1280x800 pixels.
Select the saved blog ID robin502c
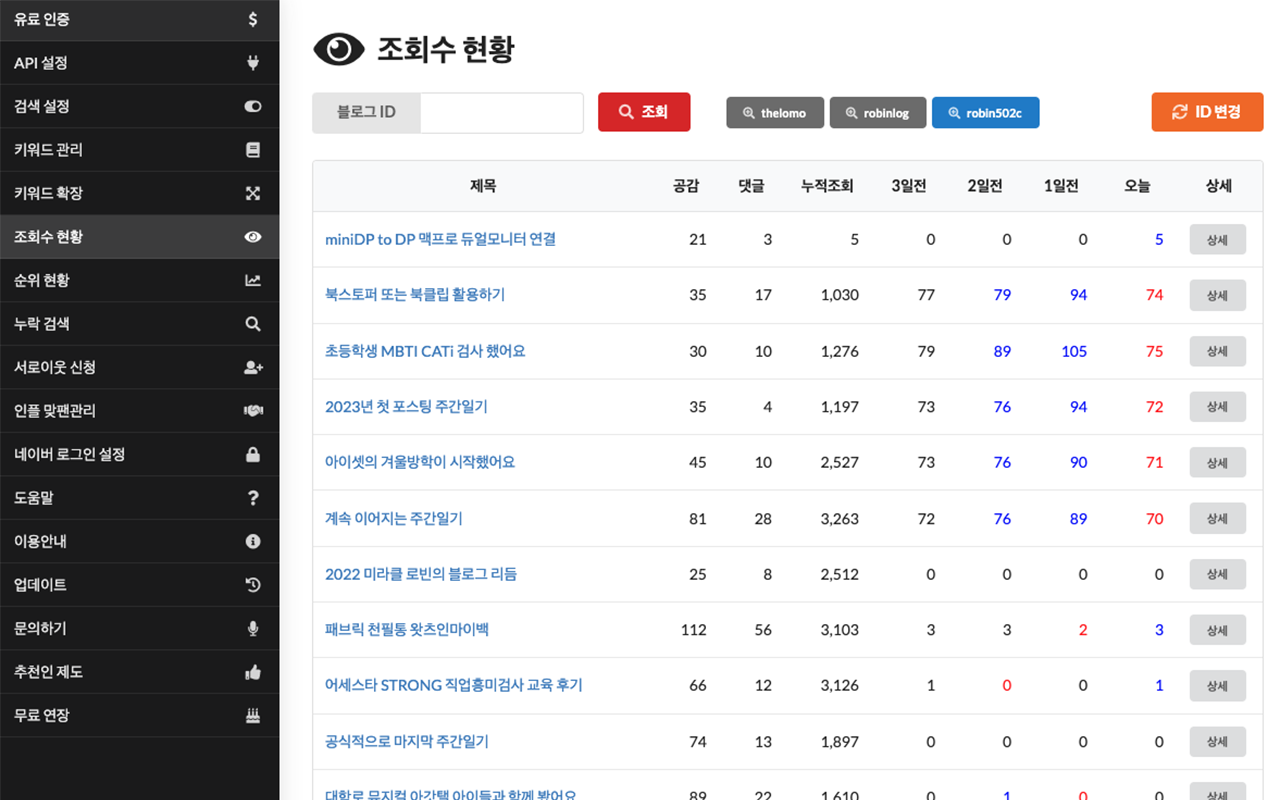pyautogui.click(x=985, y=112)
